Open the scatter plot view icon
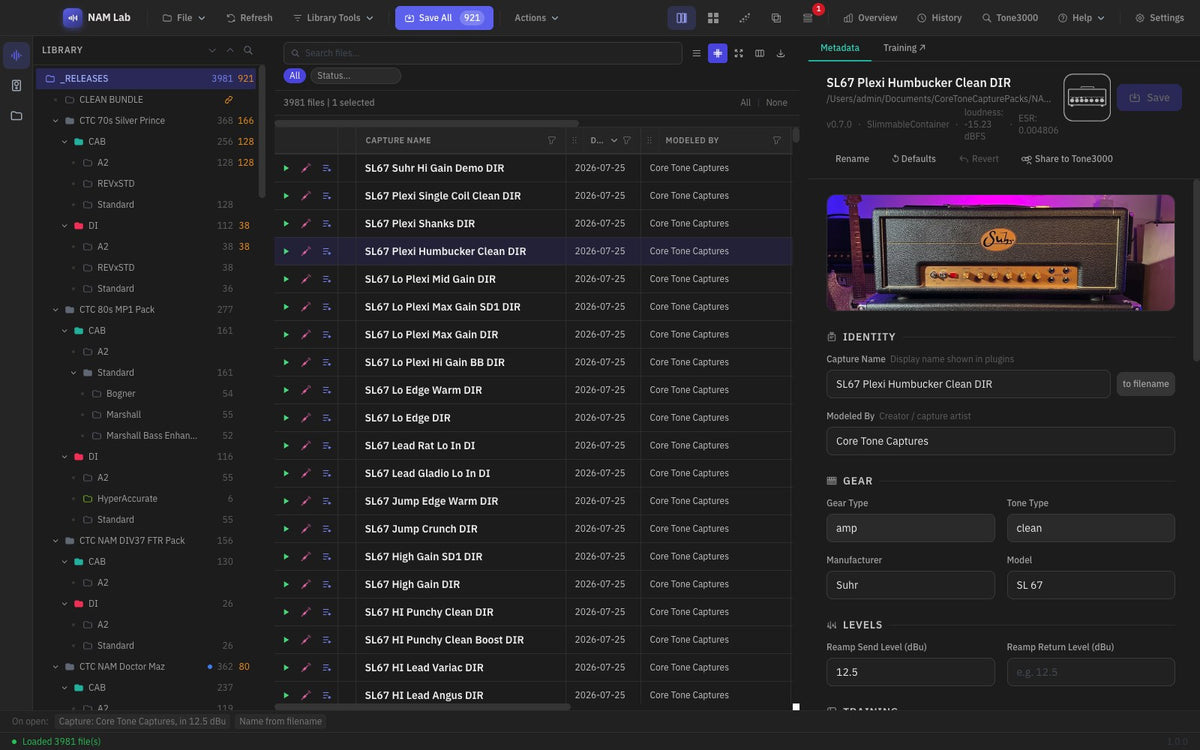The image size is (1200, 750). coord(745,18)
